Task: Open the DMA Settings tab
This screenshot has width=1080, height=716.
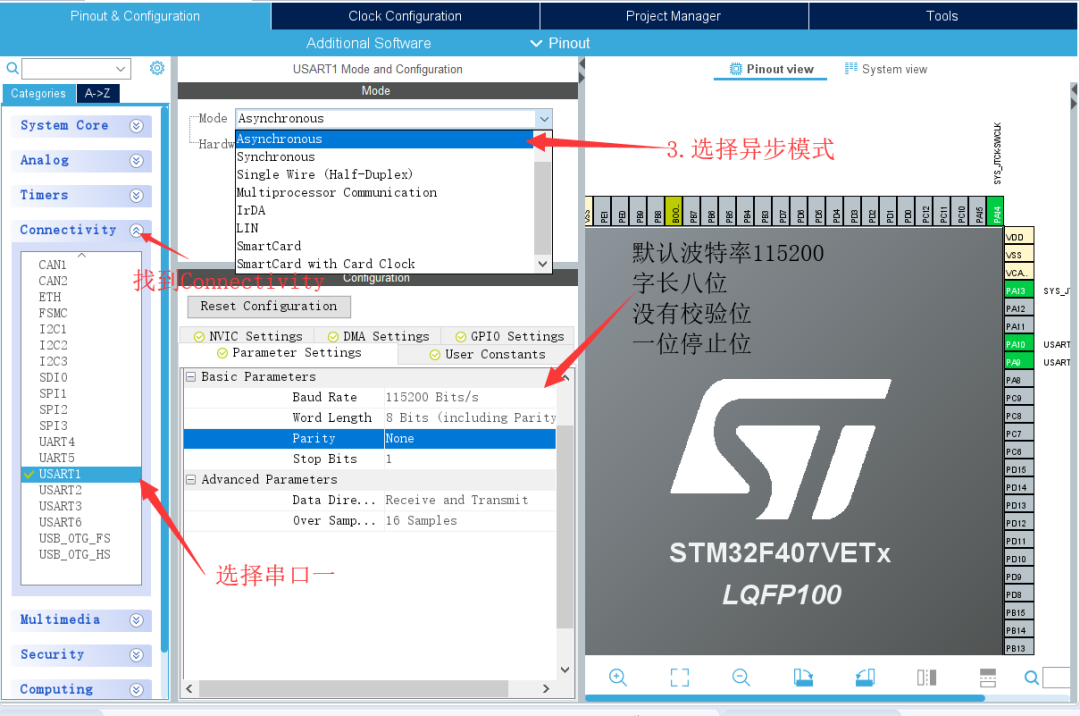Action: pyautogui.click(x=378, y=336)
